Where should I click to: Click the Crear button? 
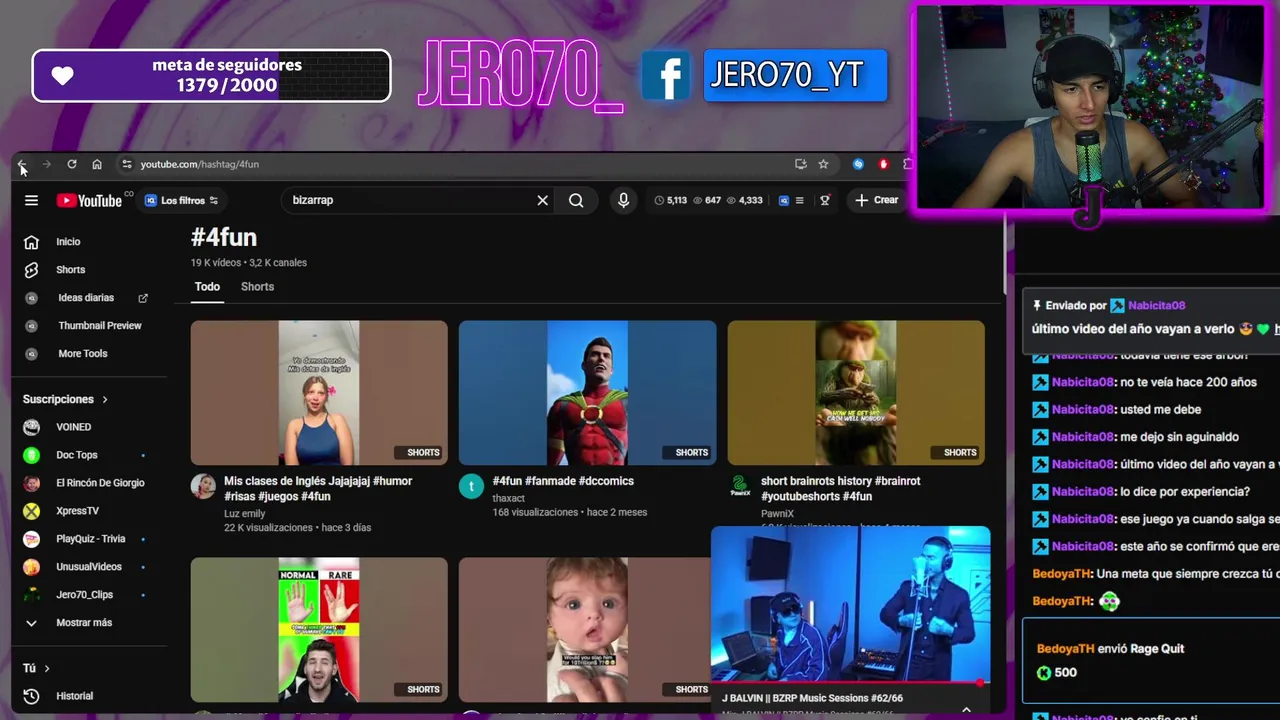877,200
